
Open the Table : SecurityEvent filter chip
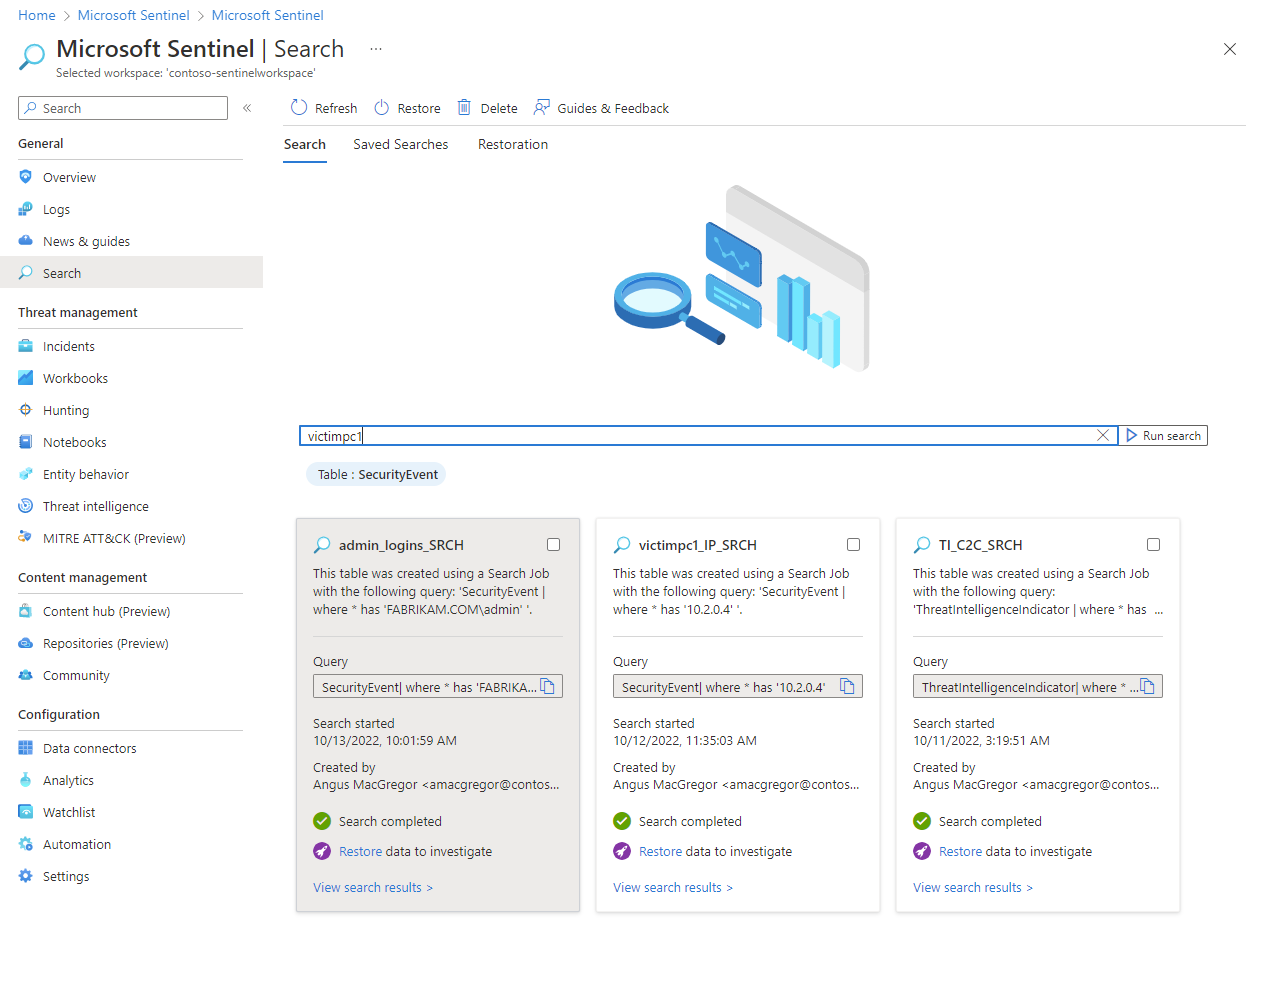coord(376,474)
